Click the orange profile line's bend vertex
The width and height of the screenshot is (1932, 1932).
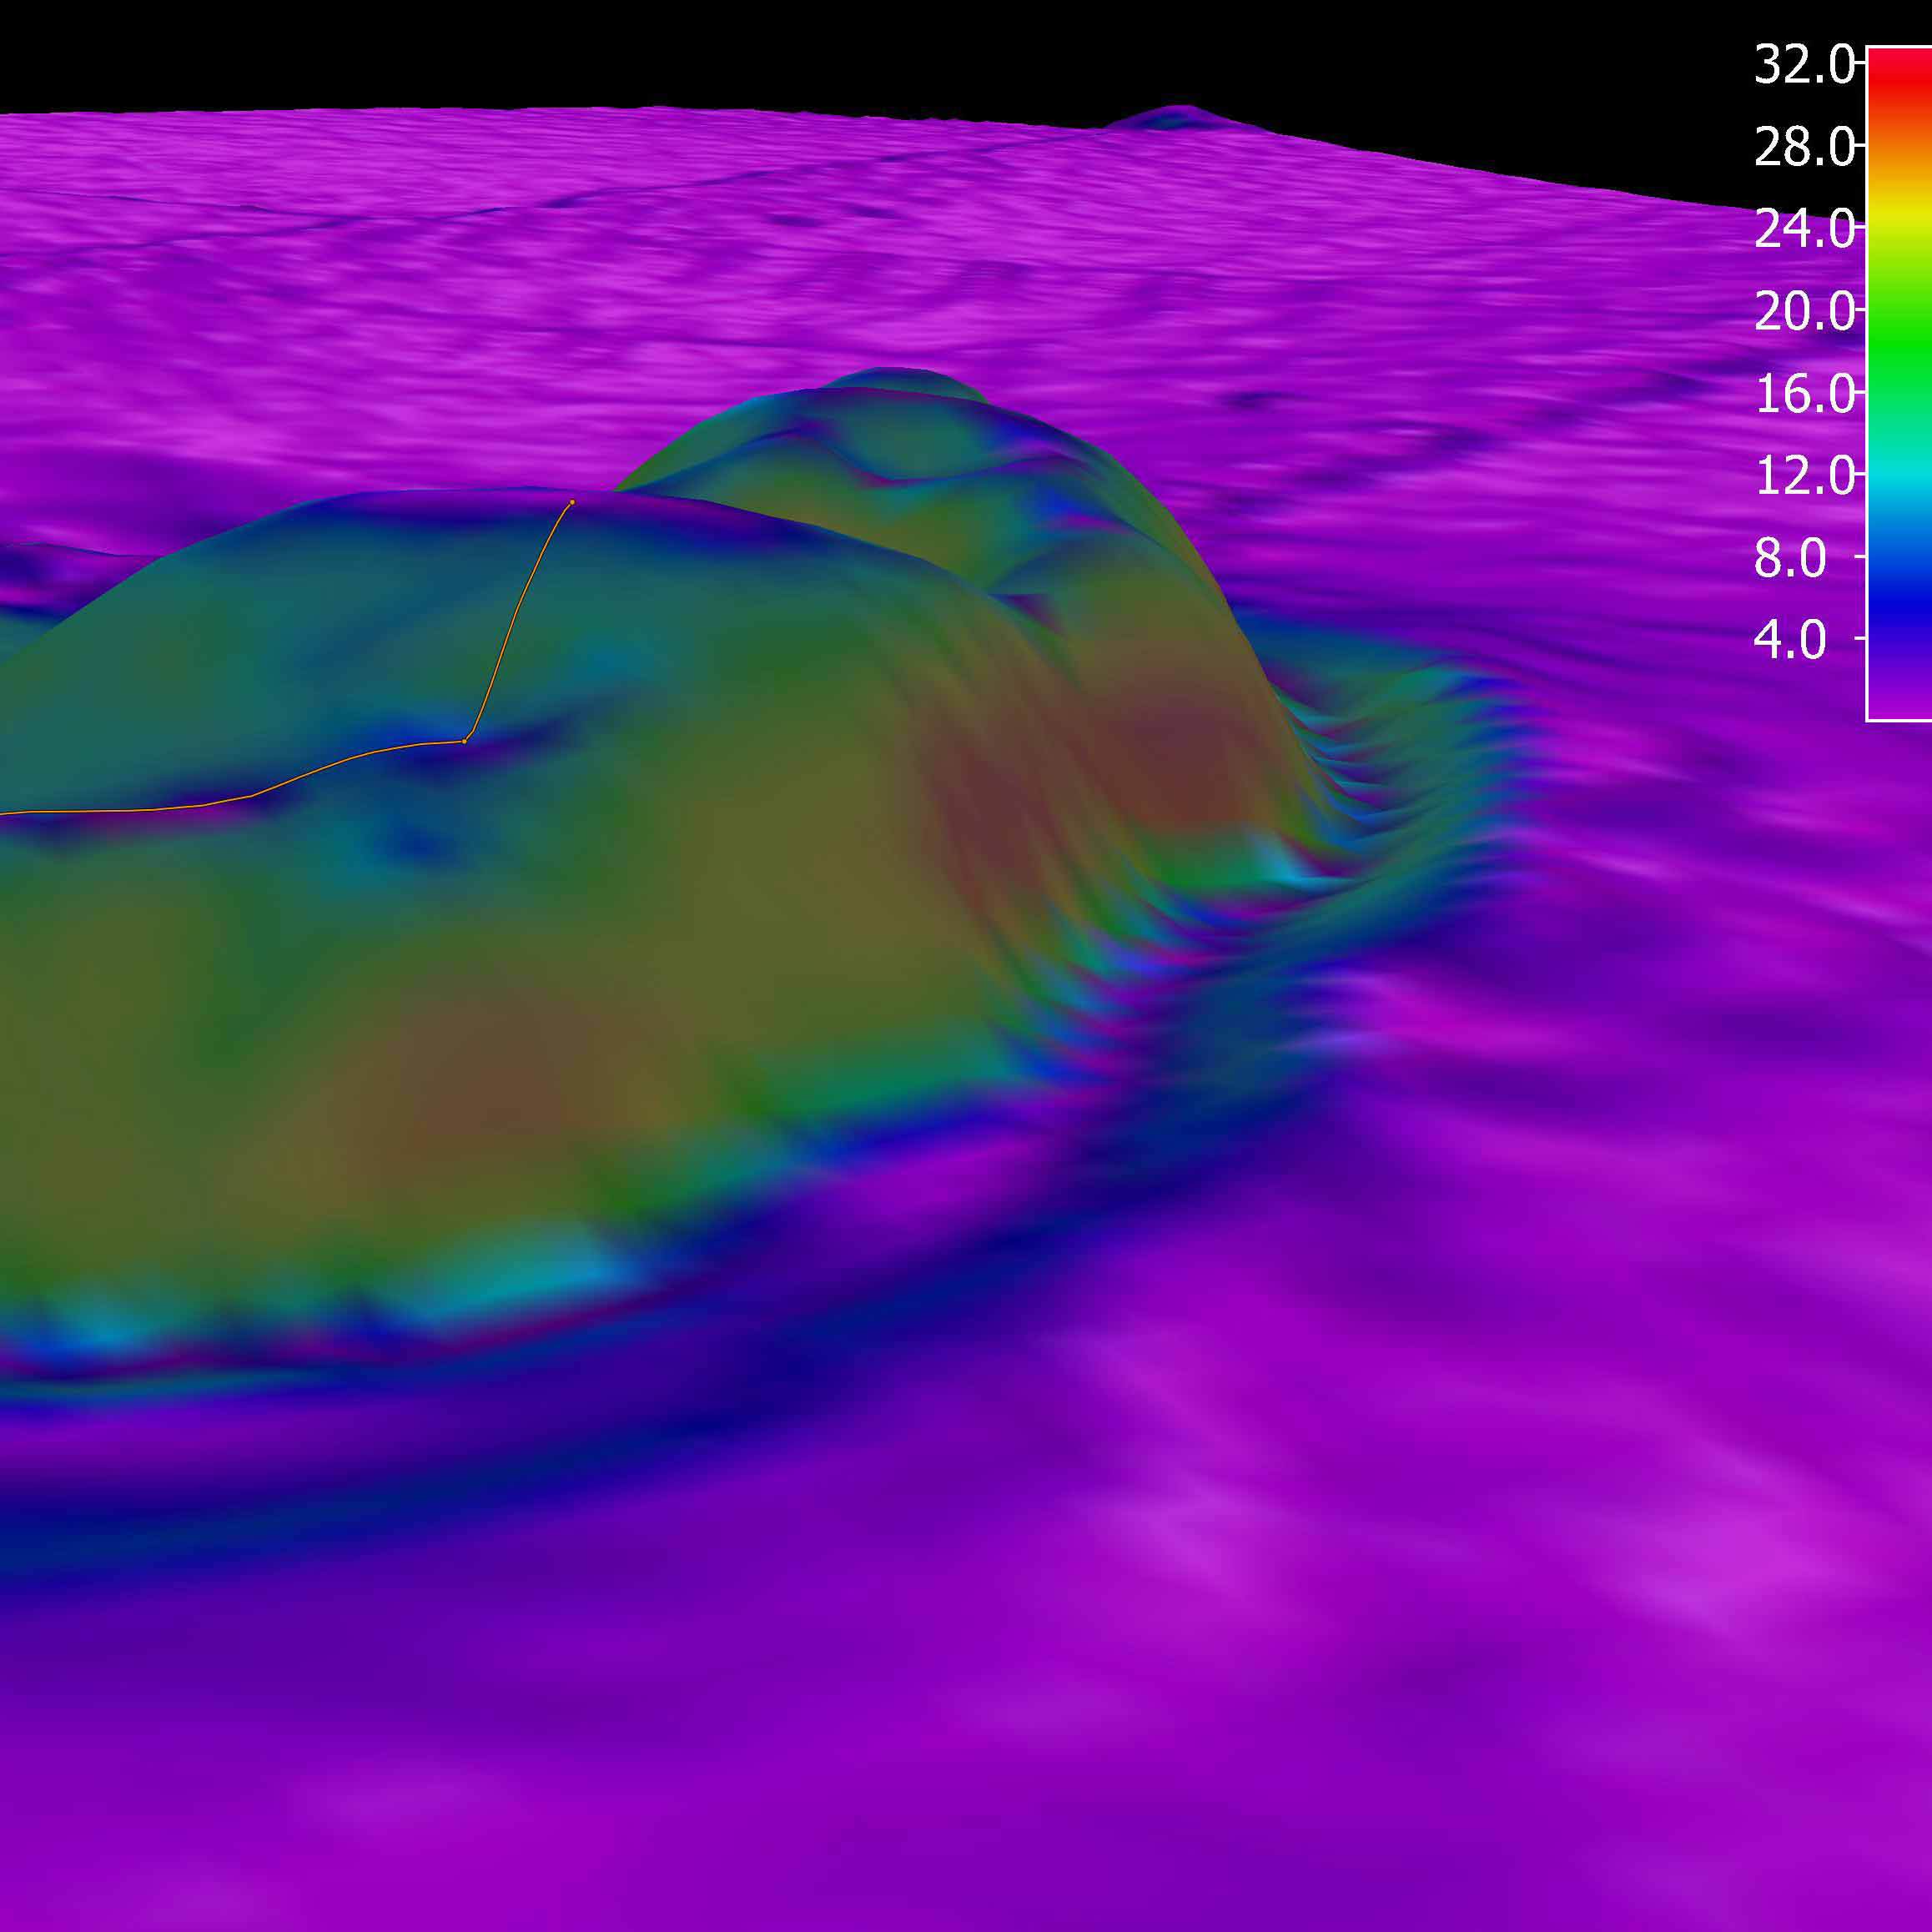[x=465, y=741]
